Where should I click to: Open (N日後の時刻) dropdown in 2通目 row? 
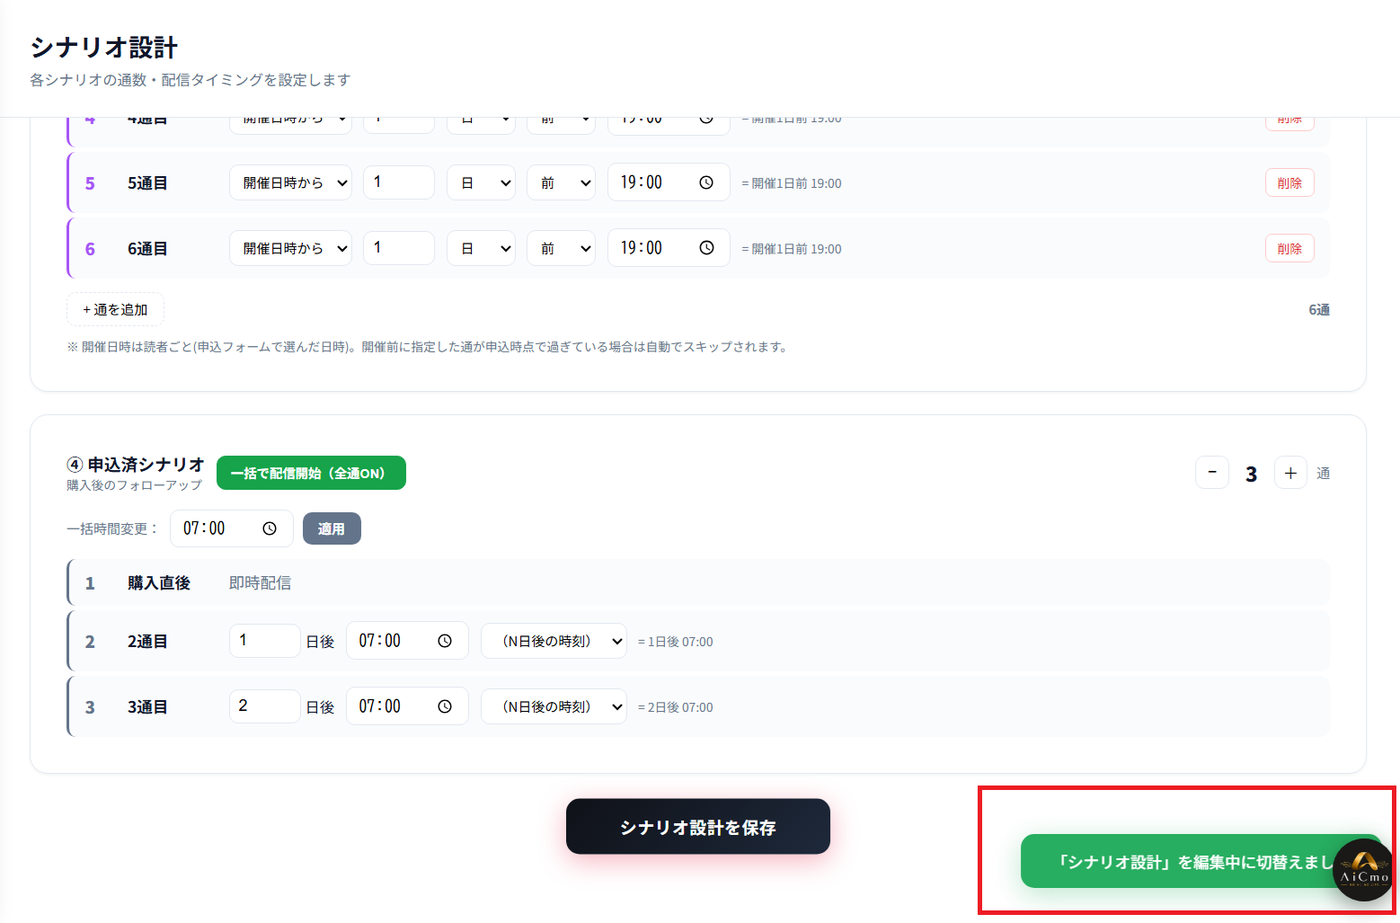pyautogui.click(x=554, y=641)
